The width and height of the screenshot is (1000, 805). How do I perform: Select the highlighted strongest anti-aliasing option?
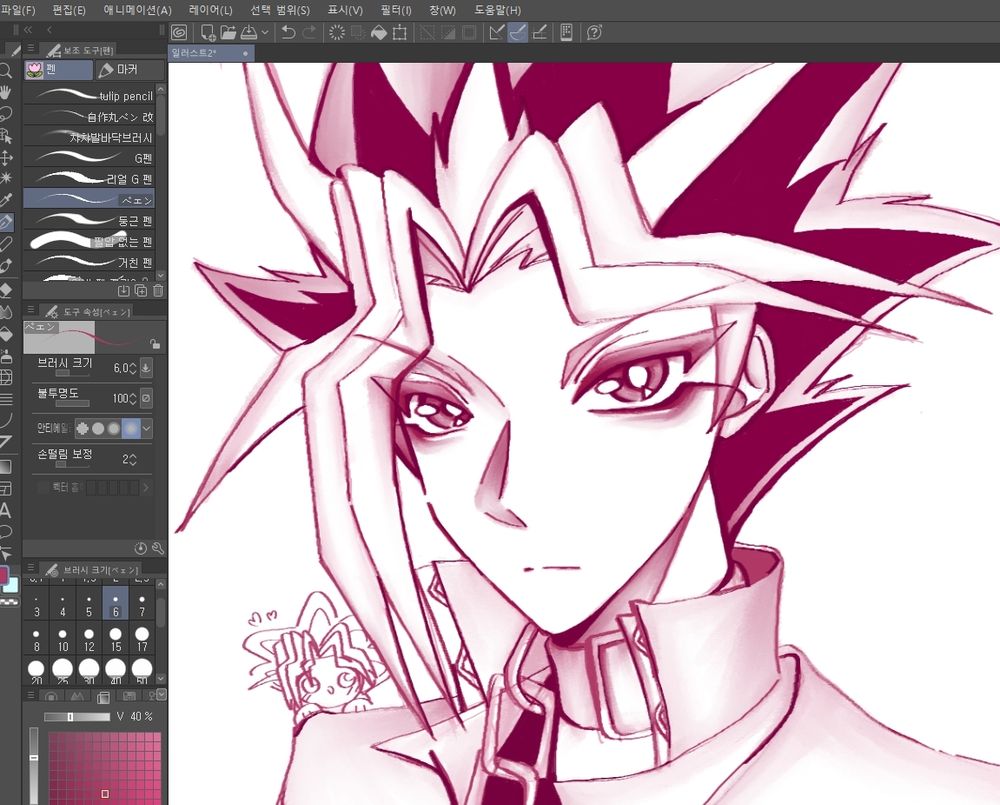(131, 429)
